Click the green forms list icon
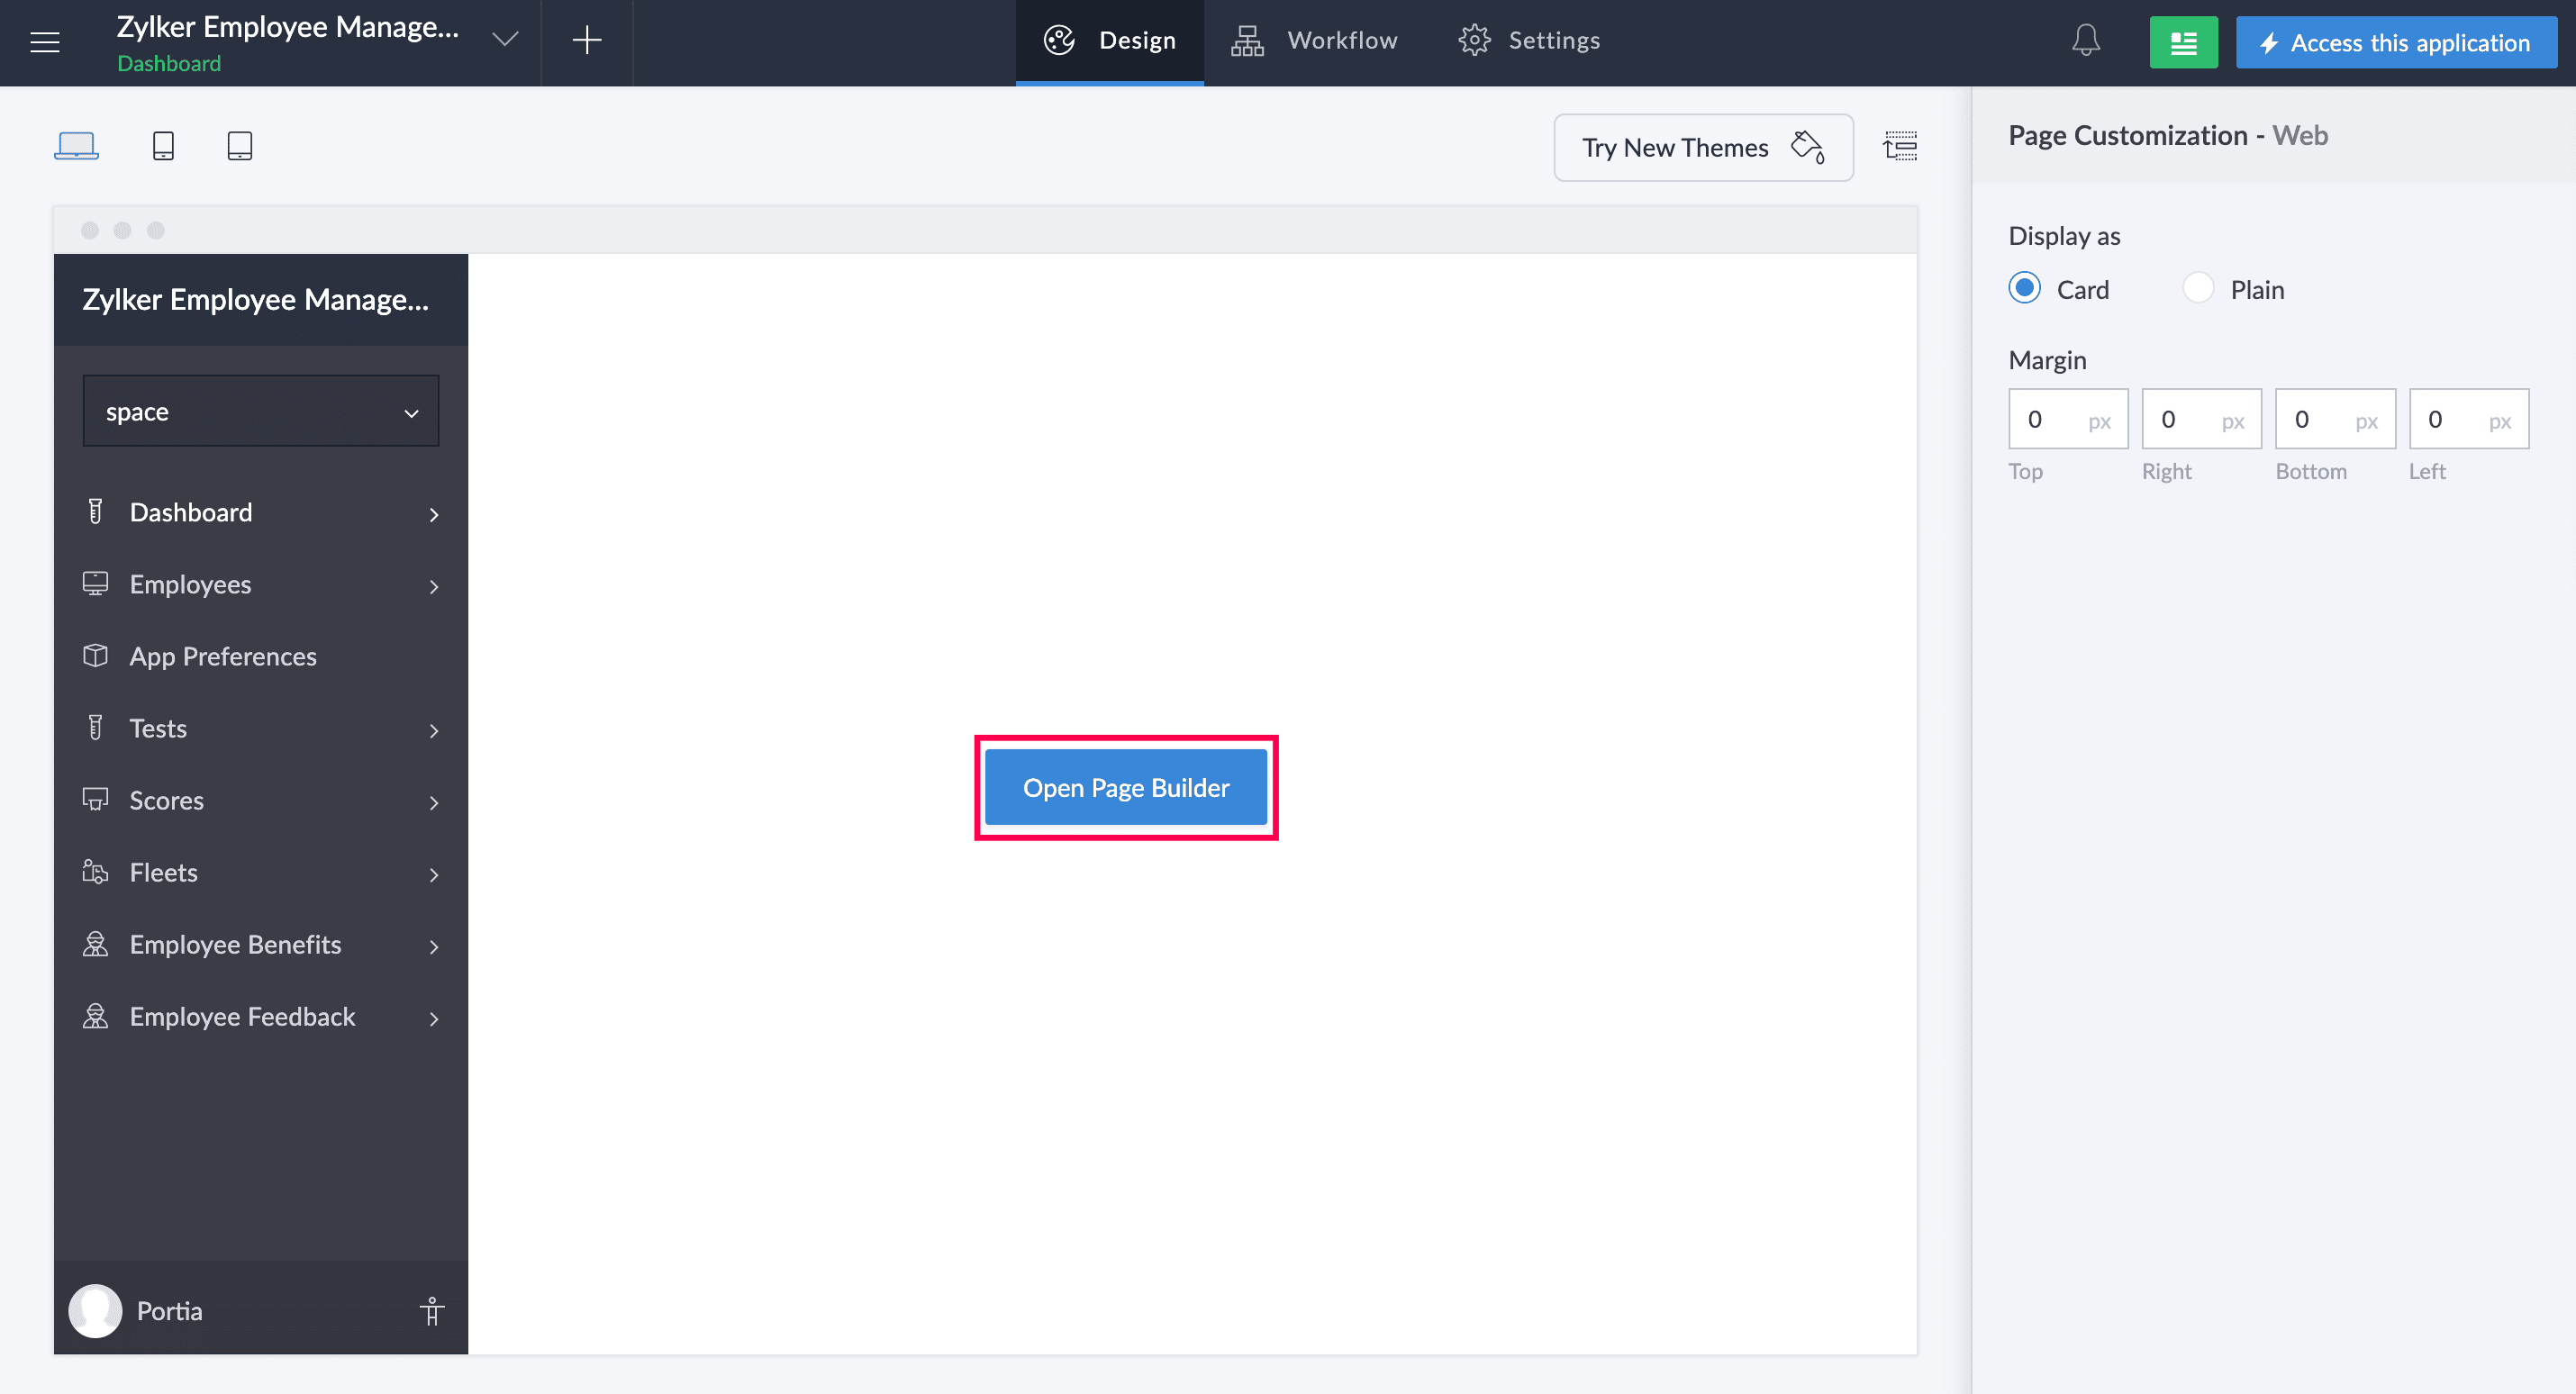The height and width of the screenshot is (1394, 2576). click(2183, 43)
